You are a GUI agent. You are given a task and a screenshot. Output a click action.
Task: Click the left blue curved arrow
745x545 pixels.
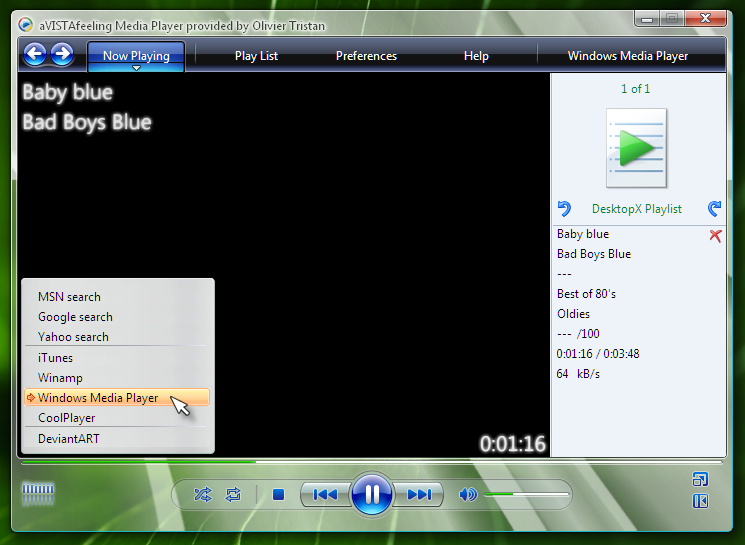click(x=564, y=209)
